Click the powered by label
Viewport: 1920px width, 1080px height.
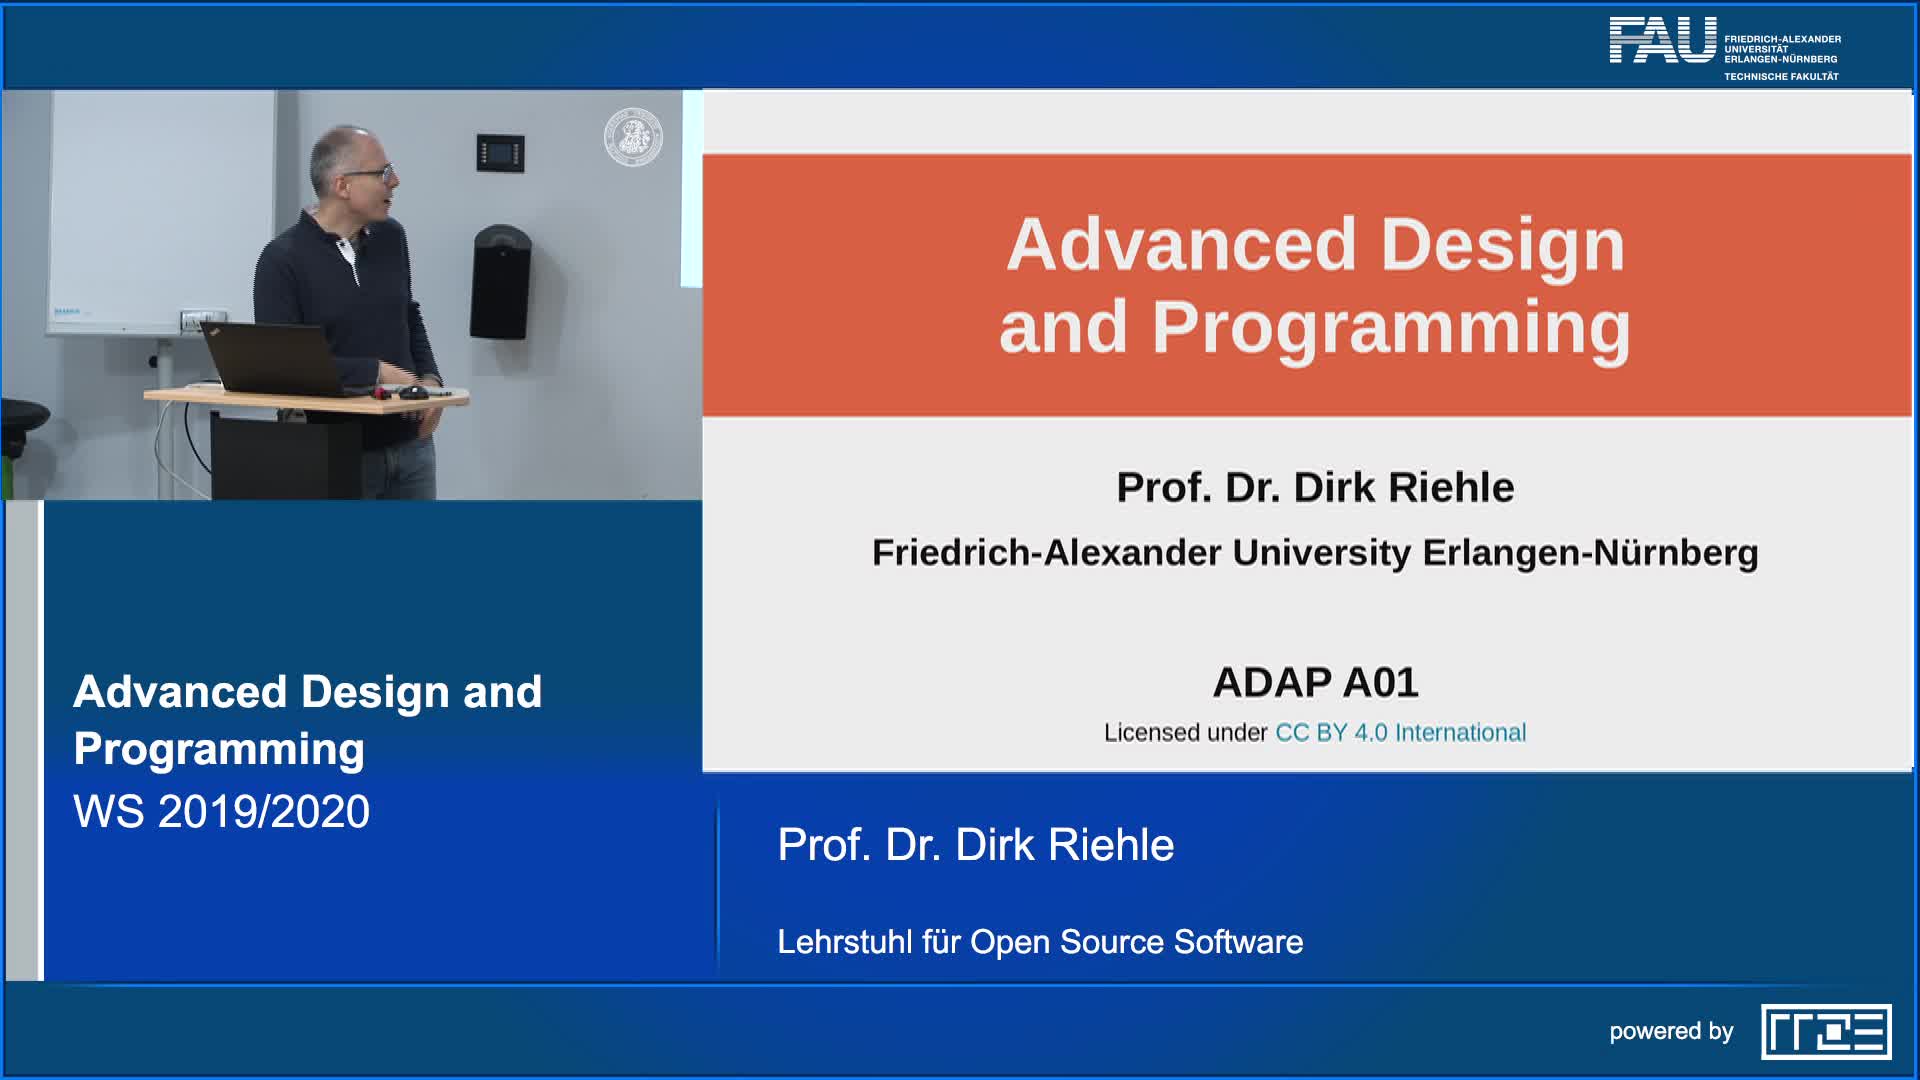[x=1671, y=1031]
